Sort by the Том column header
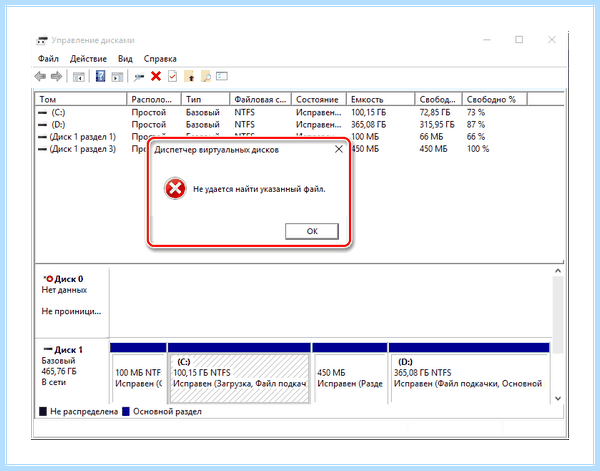The image size is (600, 471). [x=81, y=99]
